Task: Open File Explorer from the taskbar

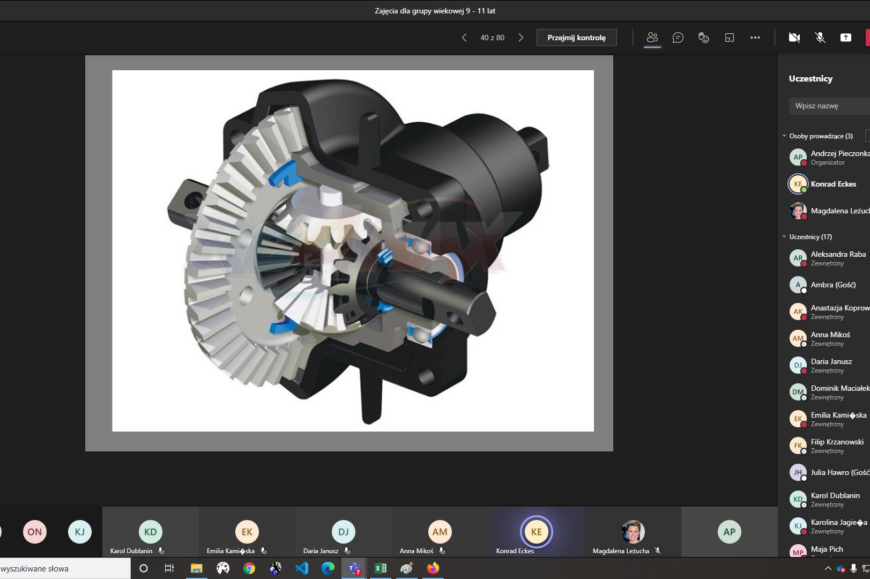Action: coord(196,568)
